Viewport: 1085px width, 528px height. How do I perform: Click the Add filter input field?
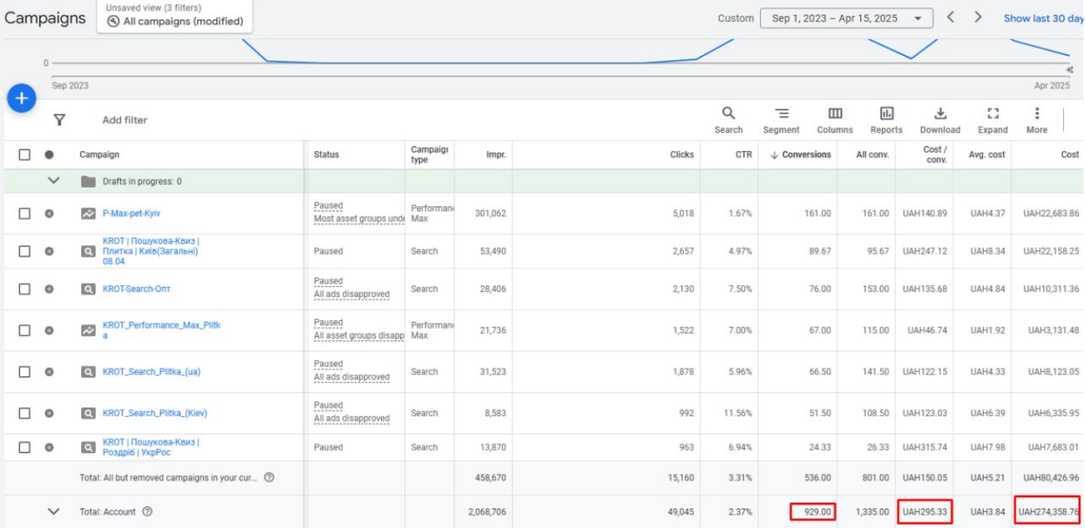point(125,120)
